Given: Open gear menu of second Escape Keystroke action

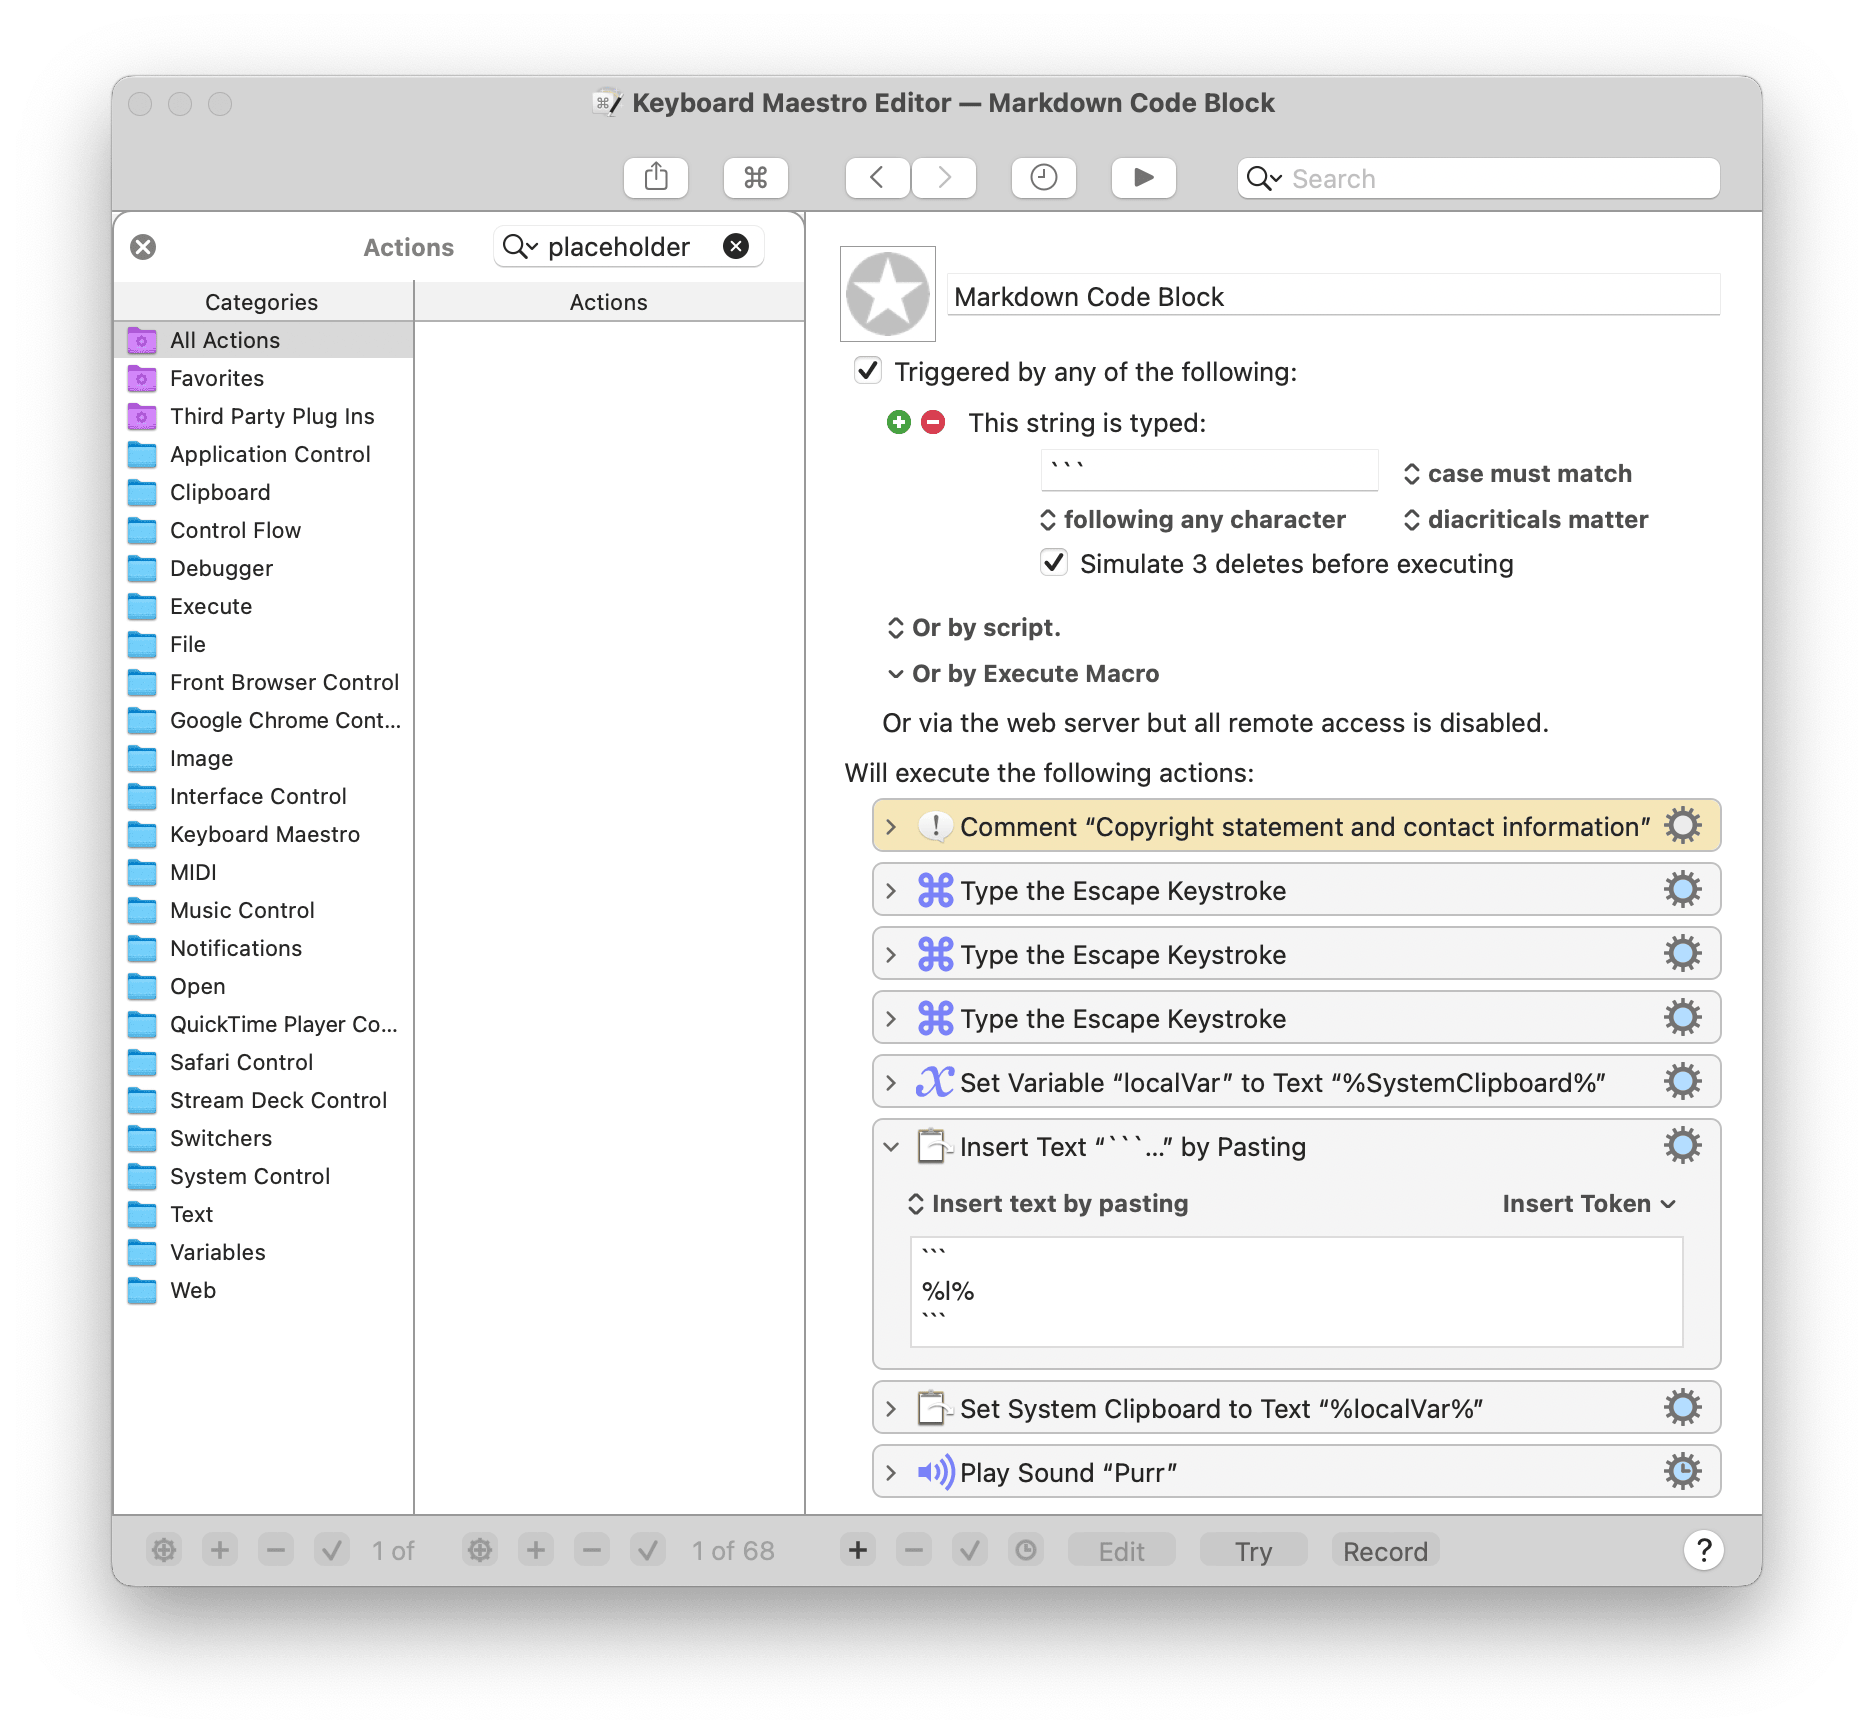Looking at the screenshot, I should coord(1682,954).
